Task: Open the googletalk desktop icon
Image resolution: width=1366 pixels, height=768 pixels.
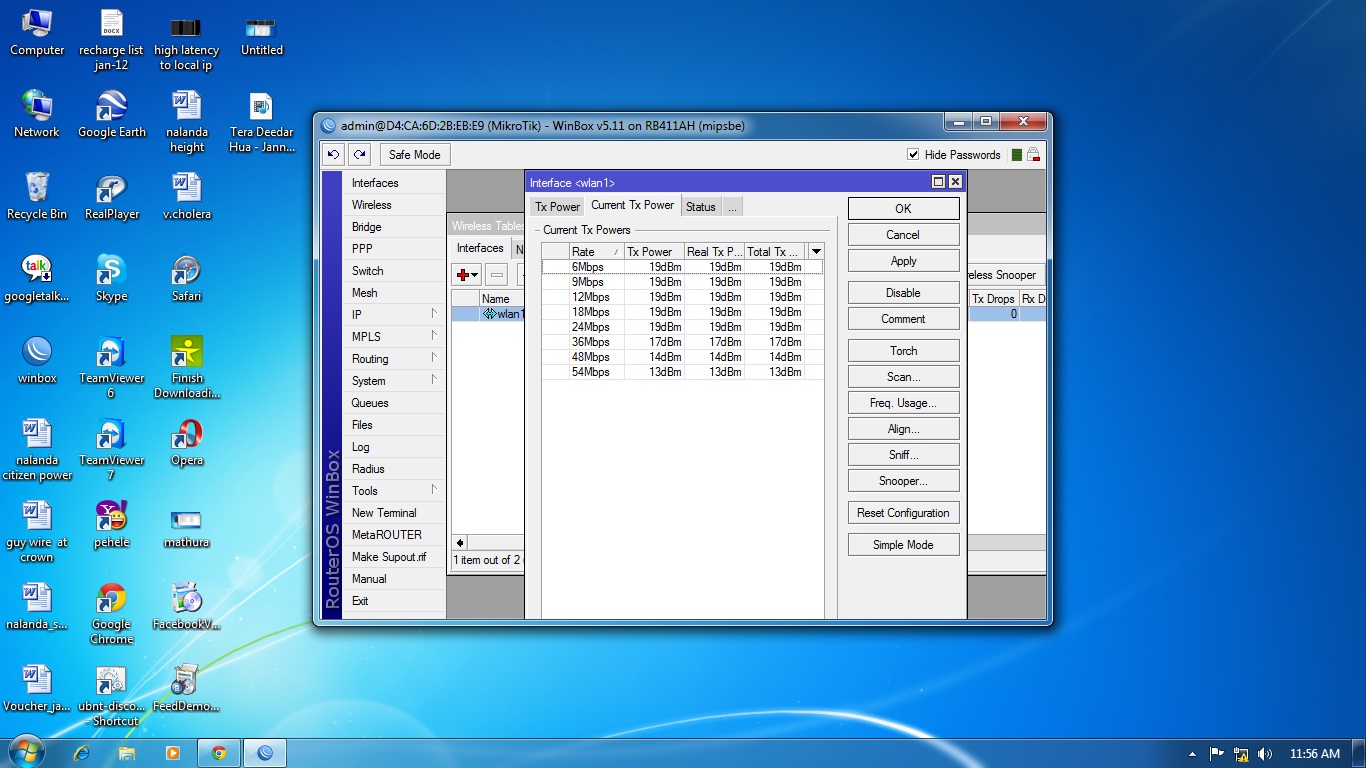Action: [37, 278]
